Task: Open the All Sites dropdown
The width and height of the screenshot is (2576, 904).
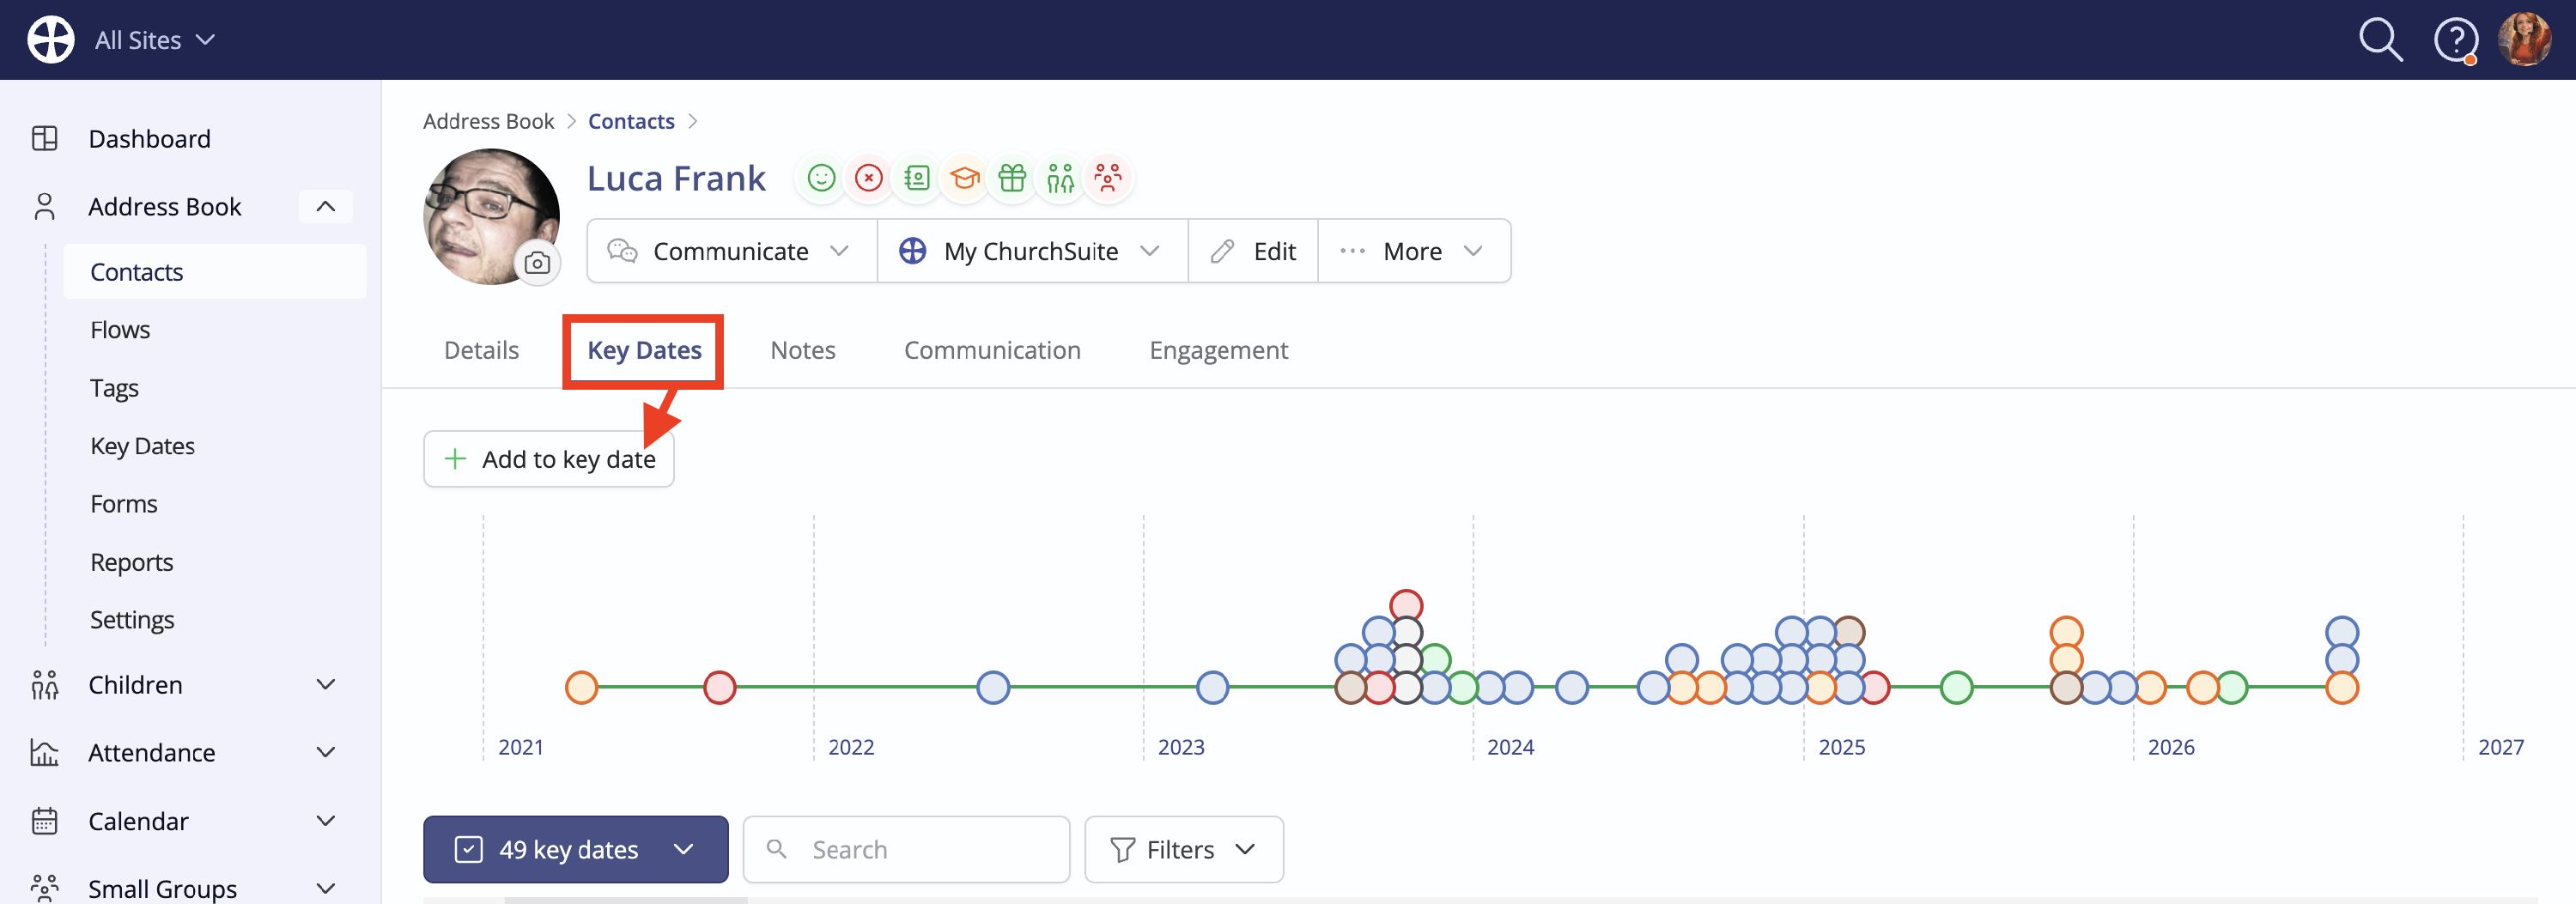Action: pos(155,40)
